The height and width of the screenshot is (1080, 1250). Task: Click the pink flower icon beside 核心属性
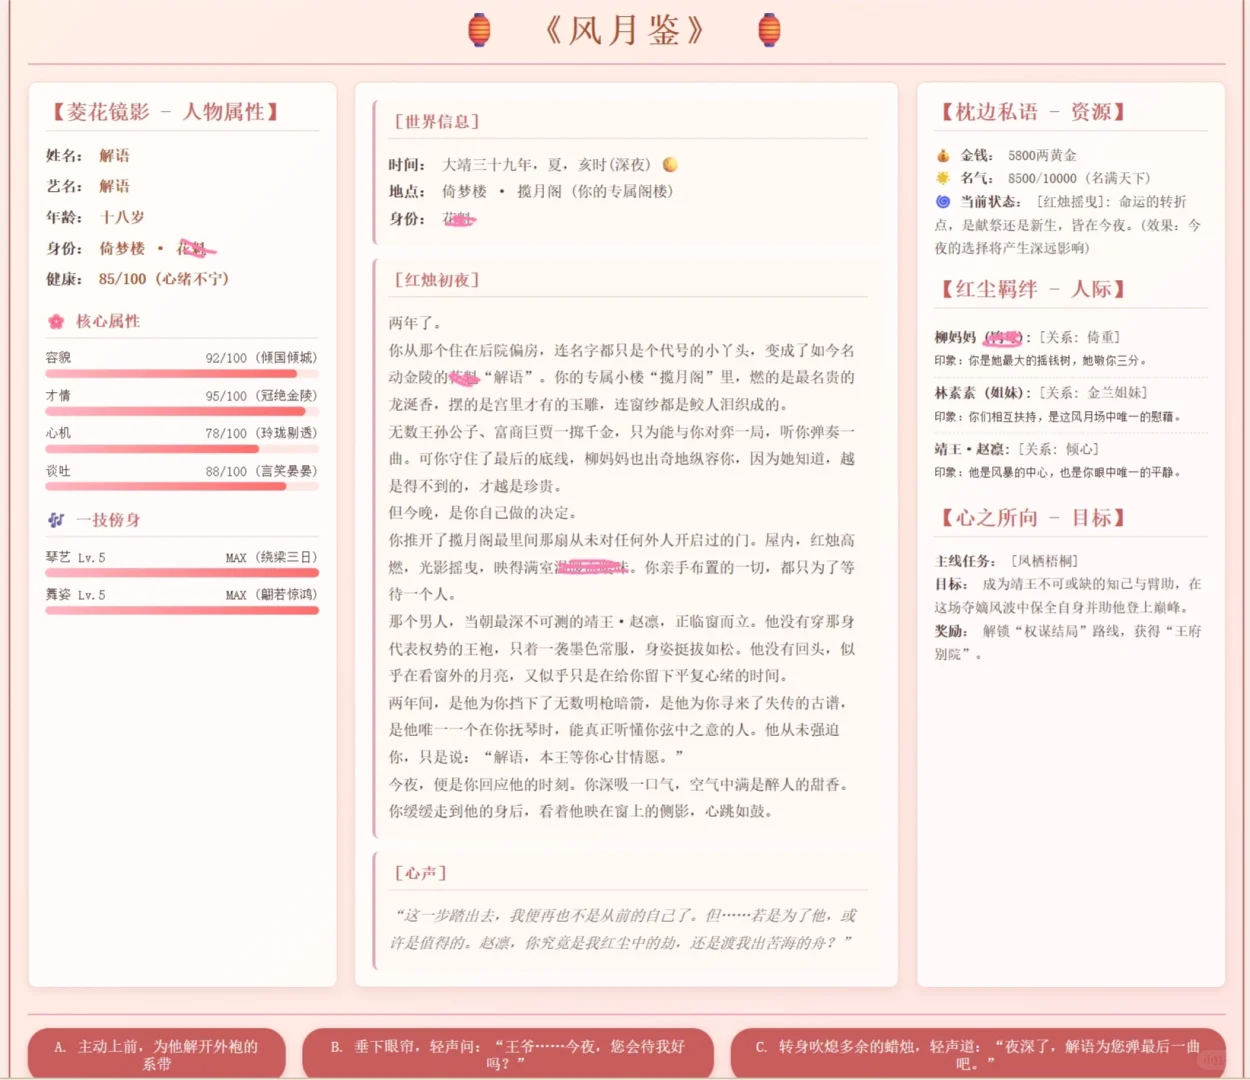tap(56, 322)
